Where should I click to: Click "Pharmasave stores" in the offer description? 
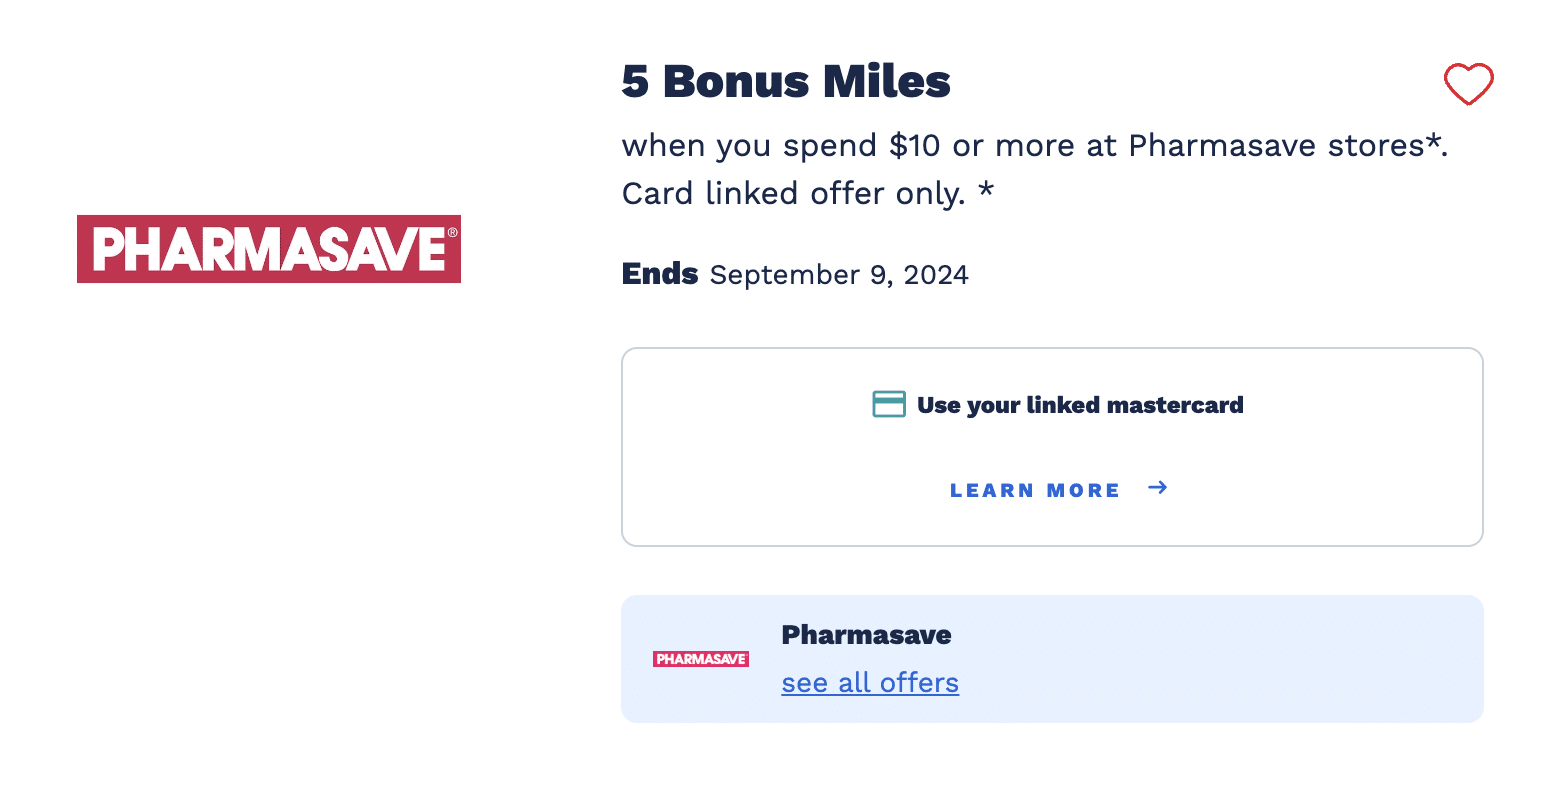pyautogui.click(x=1276, y=146)
